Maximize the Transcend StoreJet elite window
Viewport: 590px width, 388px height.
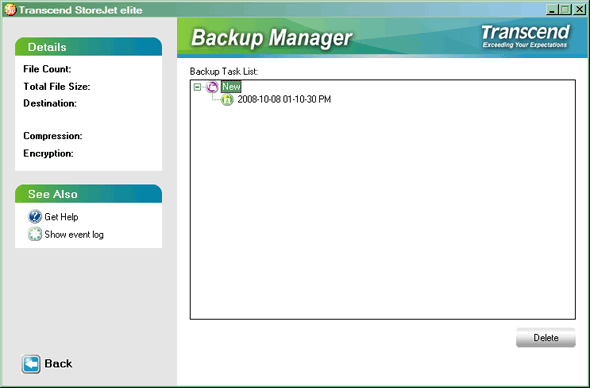coord(565,9)
